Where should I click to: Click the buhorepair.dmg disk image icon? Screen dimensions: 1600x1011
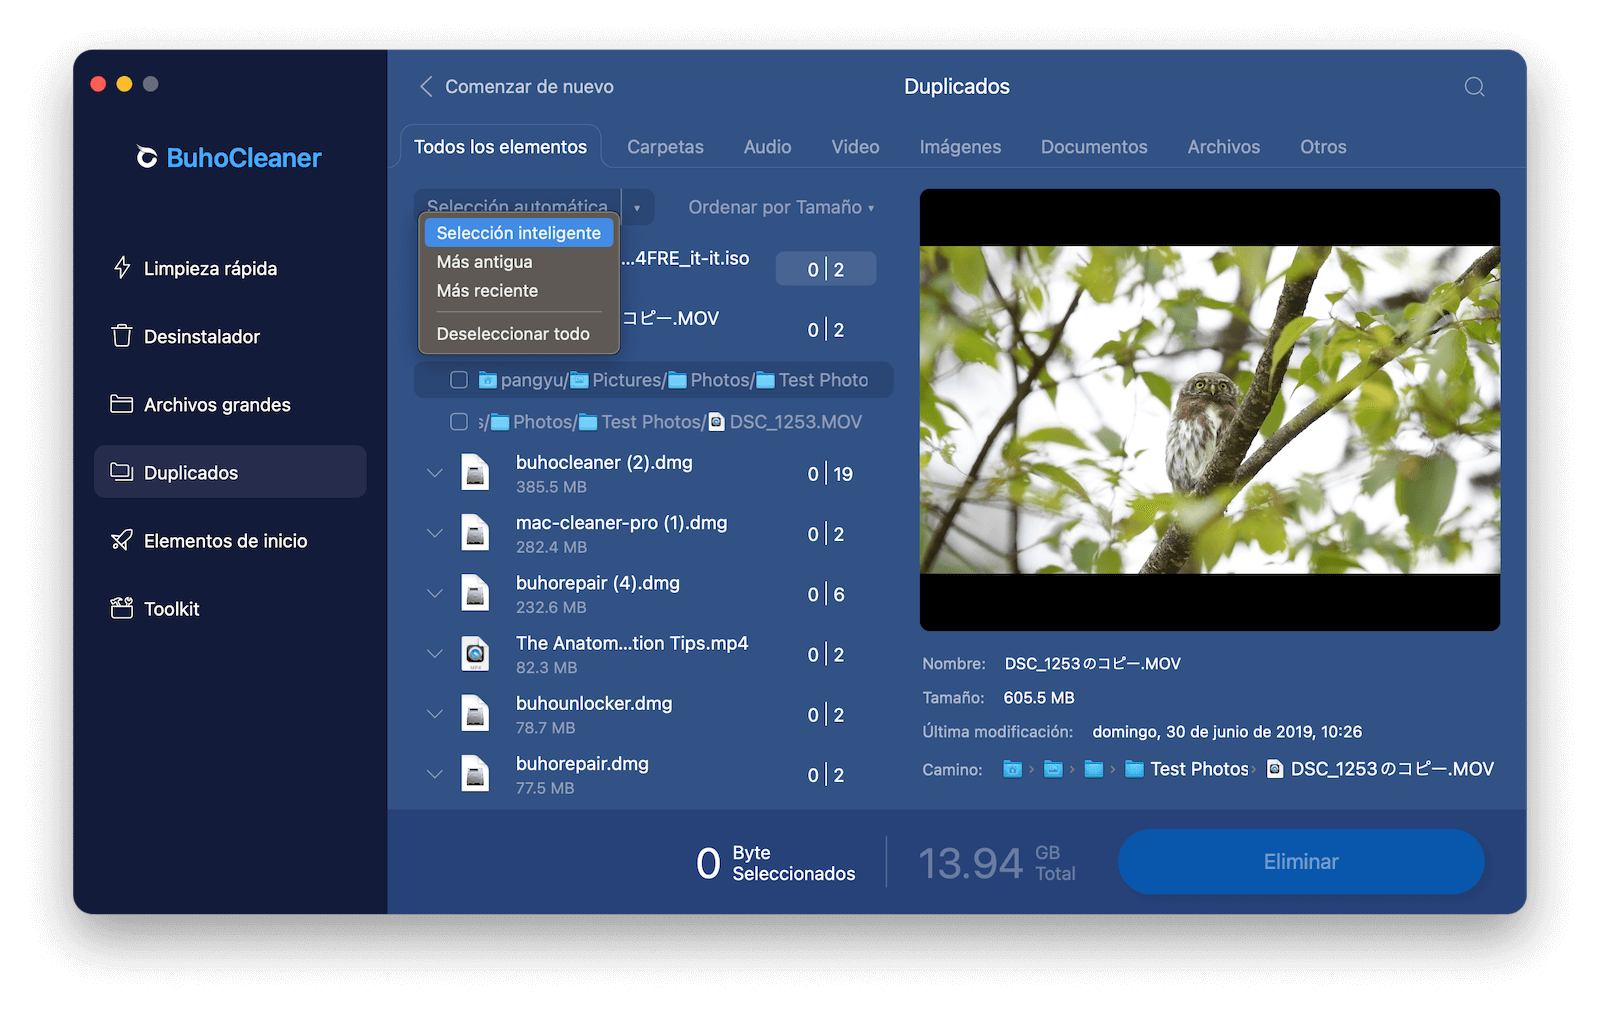click(475, 774)
